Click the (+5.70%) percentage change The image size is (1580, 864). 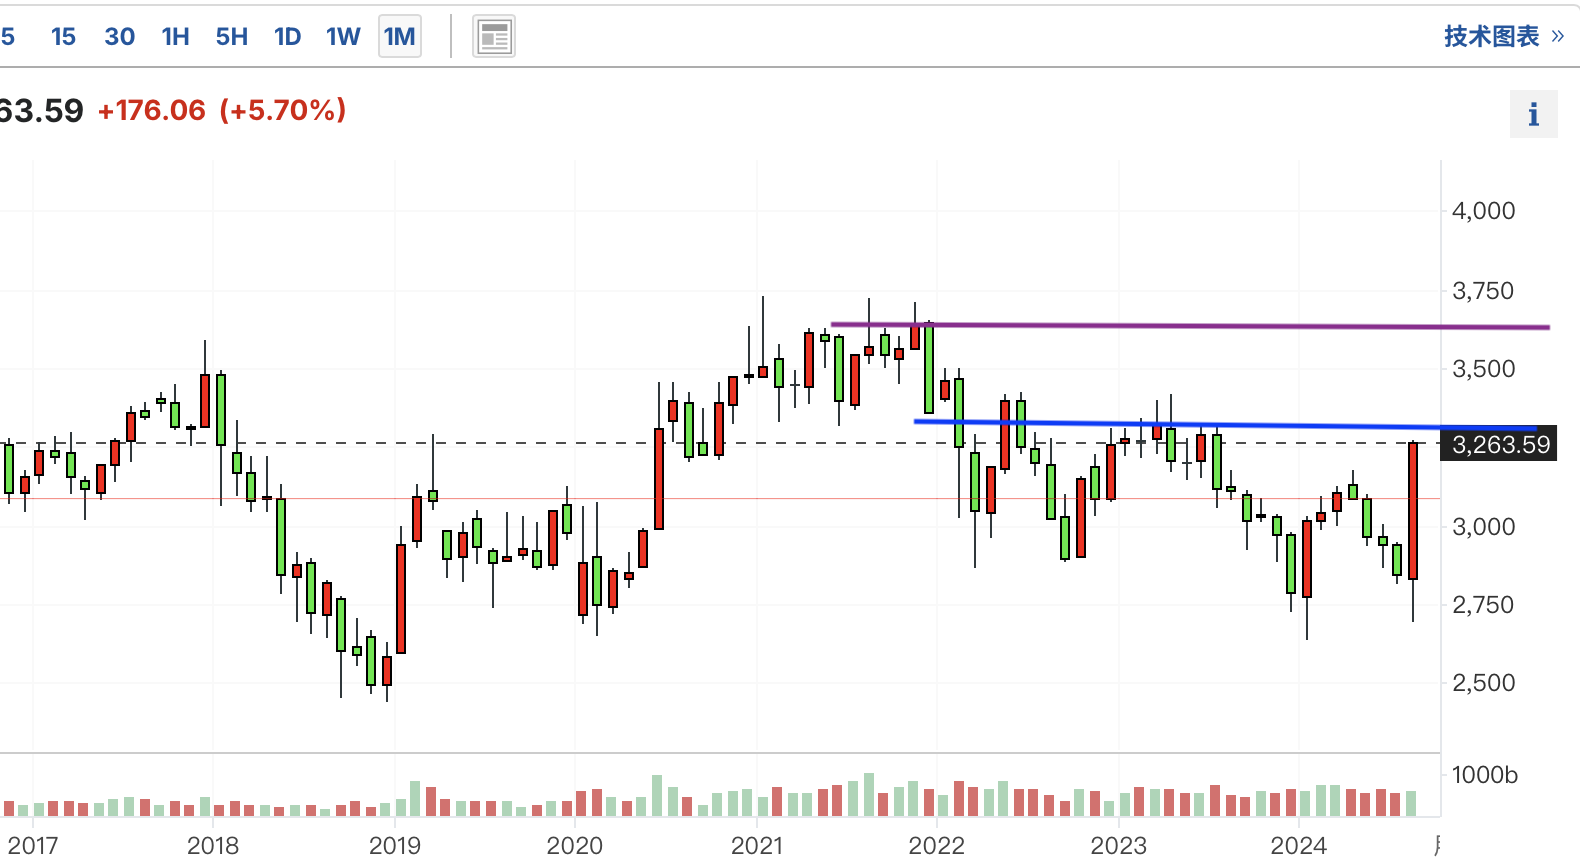pyautogui.click(x=283, y=110)
